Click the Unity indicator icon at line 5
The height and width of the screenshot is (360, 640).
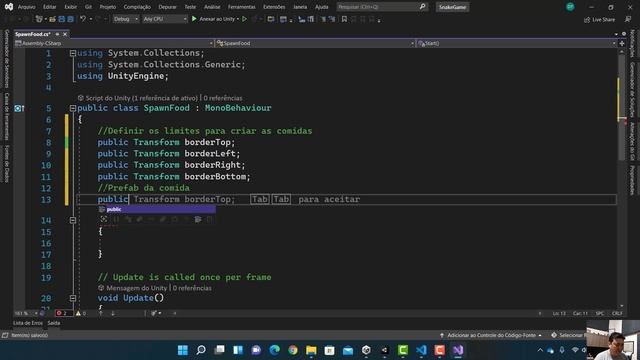(x=19, y=108)
